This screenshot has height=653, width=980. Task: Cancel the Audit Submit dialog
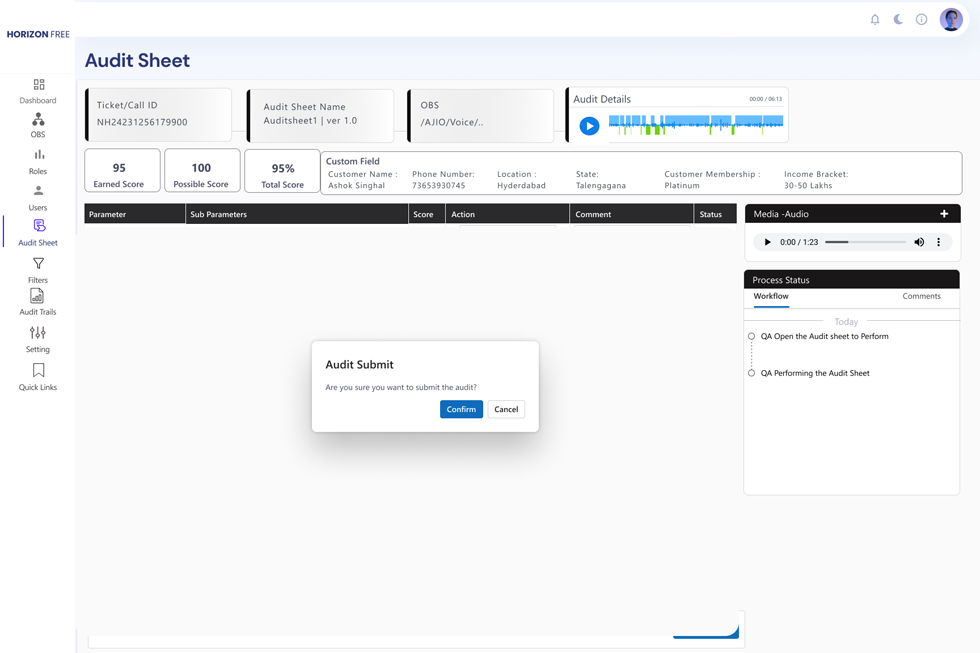(506, 409)
